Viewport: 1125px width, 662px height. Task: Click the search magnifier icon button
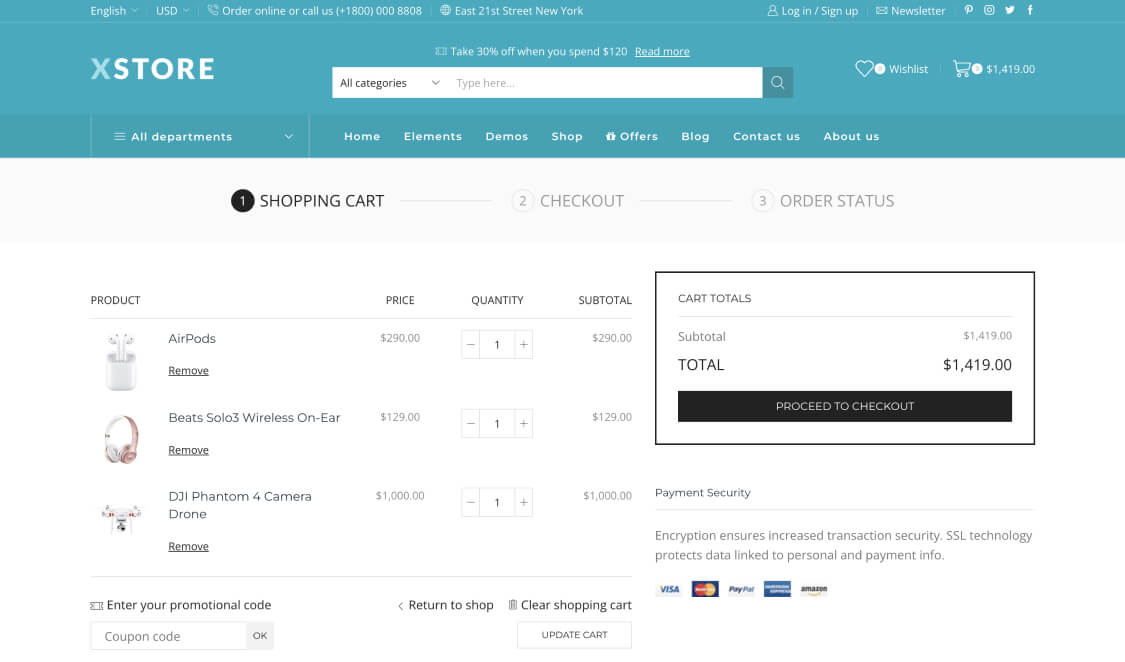(777, 83)
